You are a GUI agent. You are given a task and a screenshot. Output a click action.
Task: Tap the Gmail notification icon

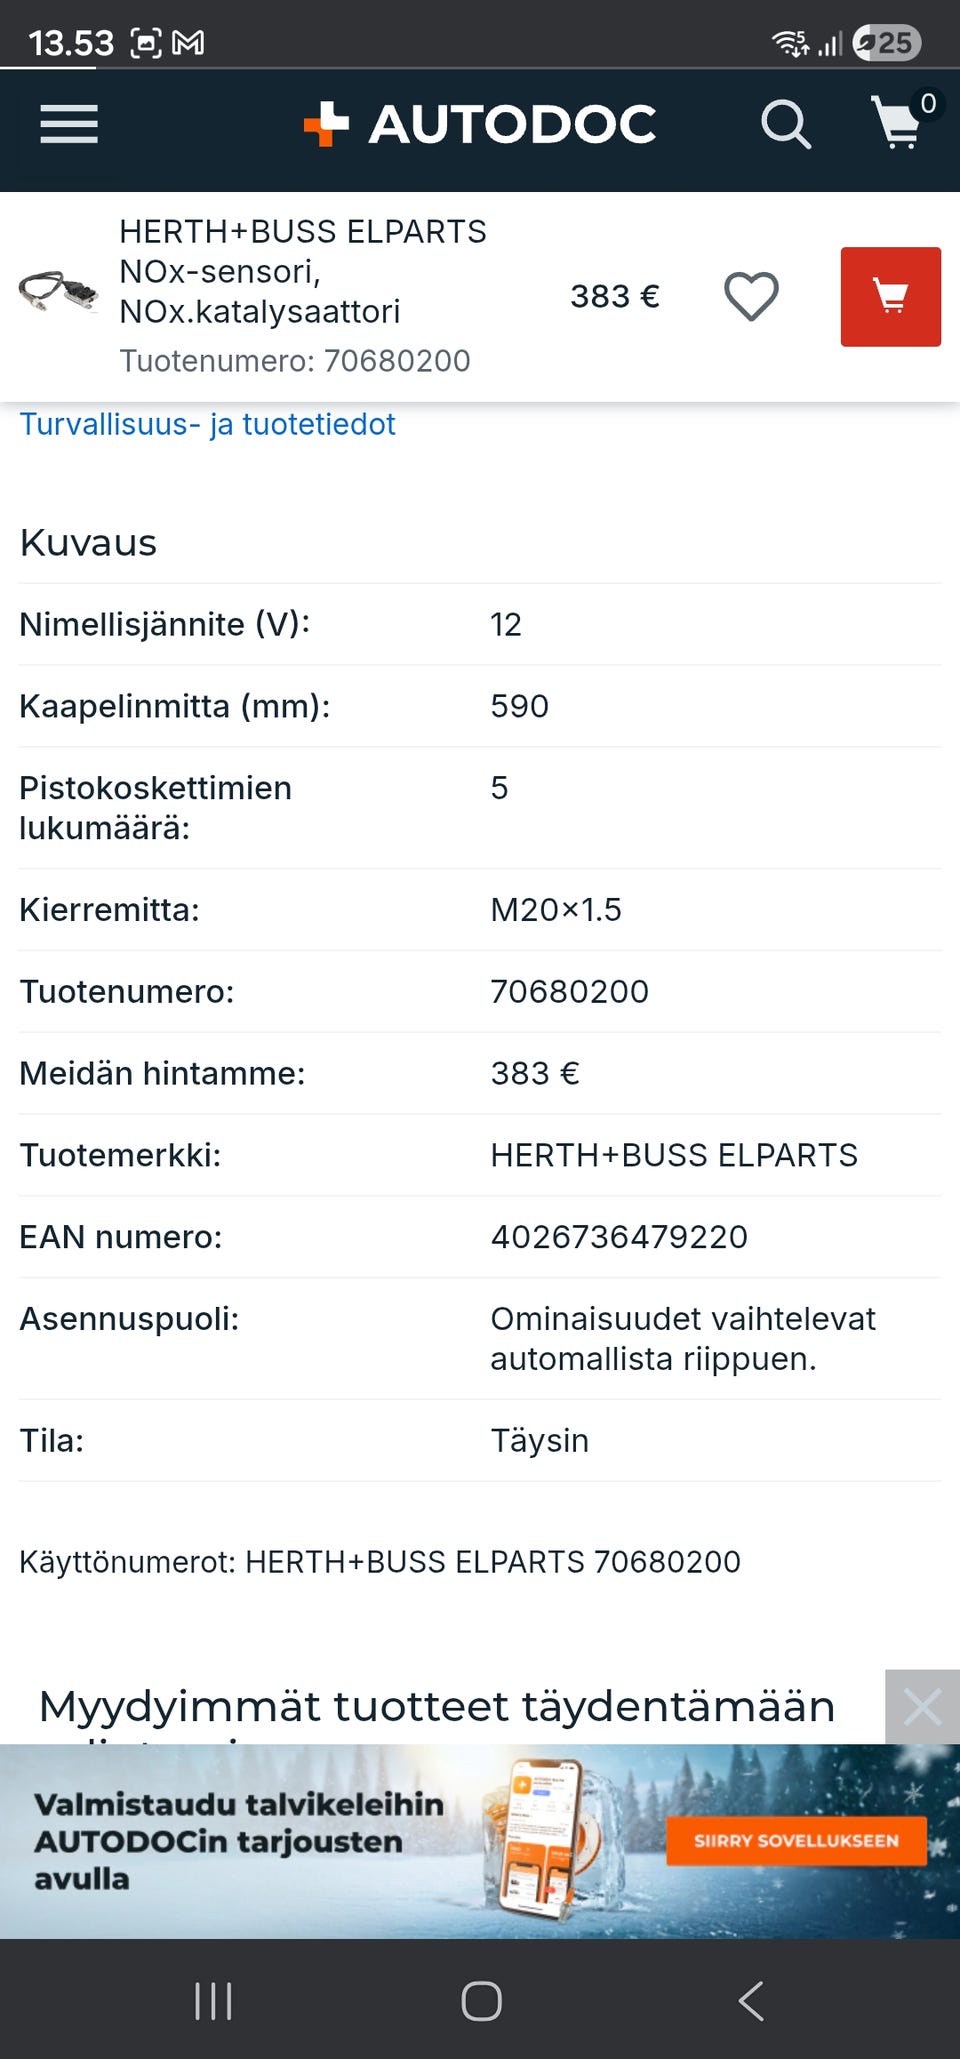[x=188, y=43]
